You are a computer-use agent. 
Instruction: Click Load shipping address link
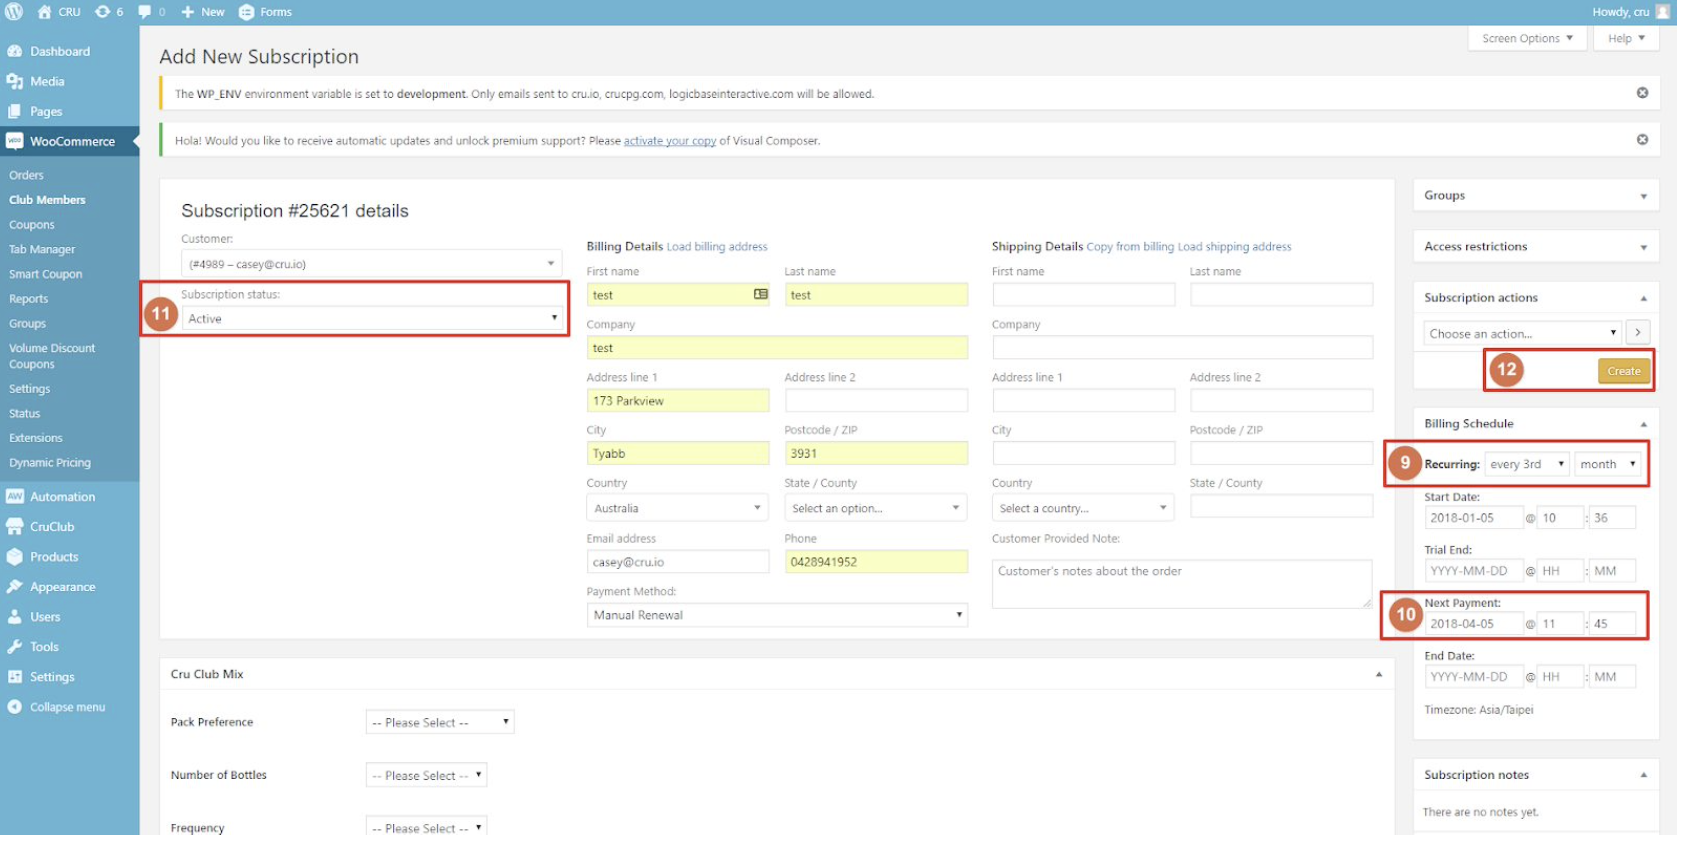click(1234, 247)
